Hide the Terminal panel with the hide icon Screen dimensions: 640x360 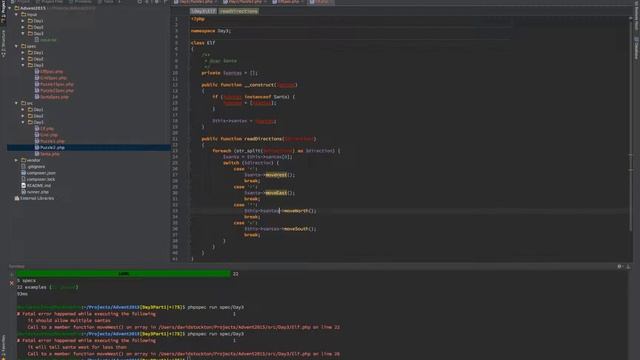tap(628, 267)
